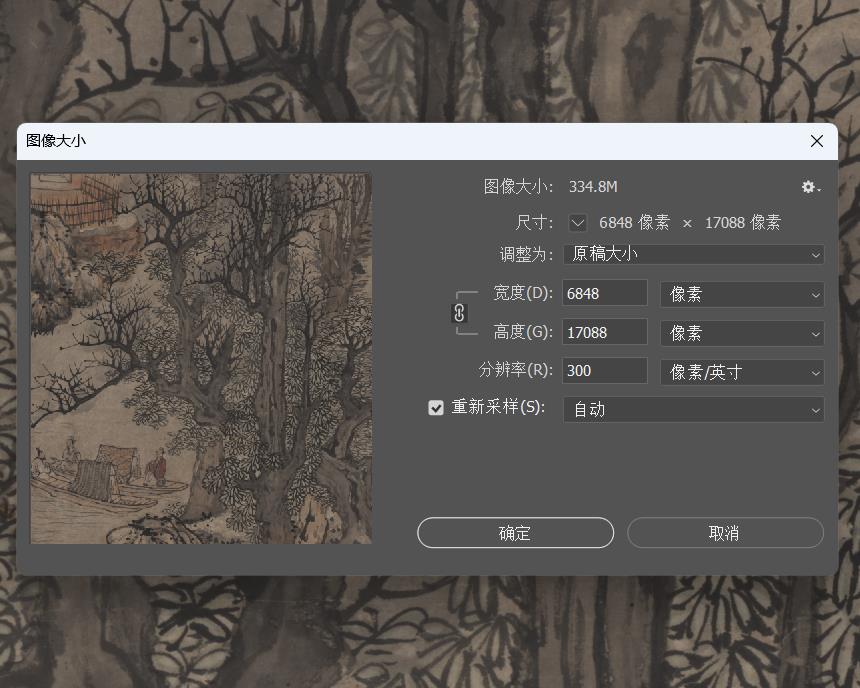Open the resolution unit 像素/英寸 dropdown
The width and height of the screenshot is (860, 688).
742,372
